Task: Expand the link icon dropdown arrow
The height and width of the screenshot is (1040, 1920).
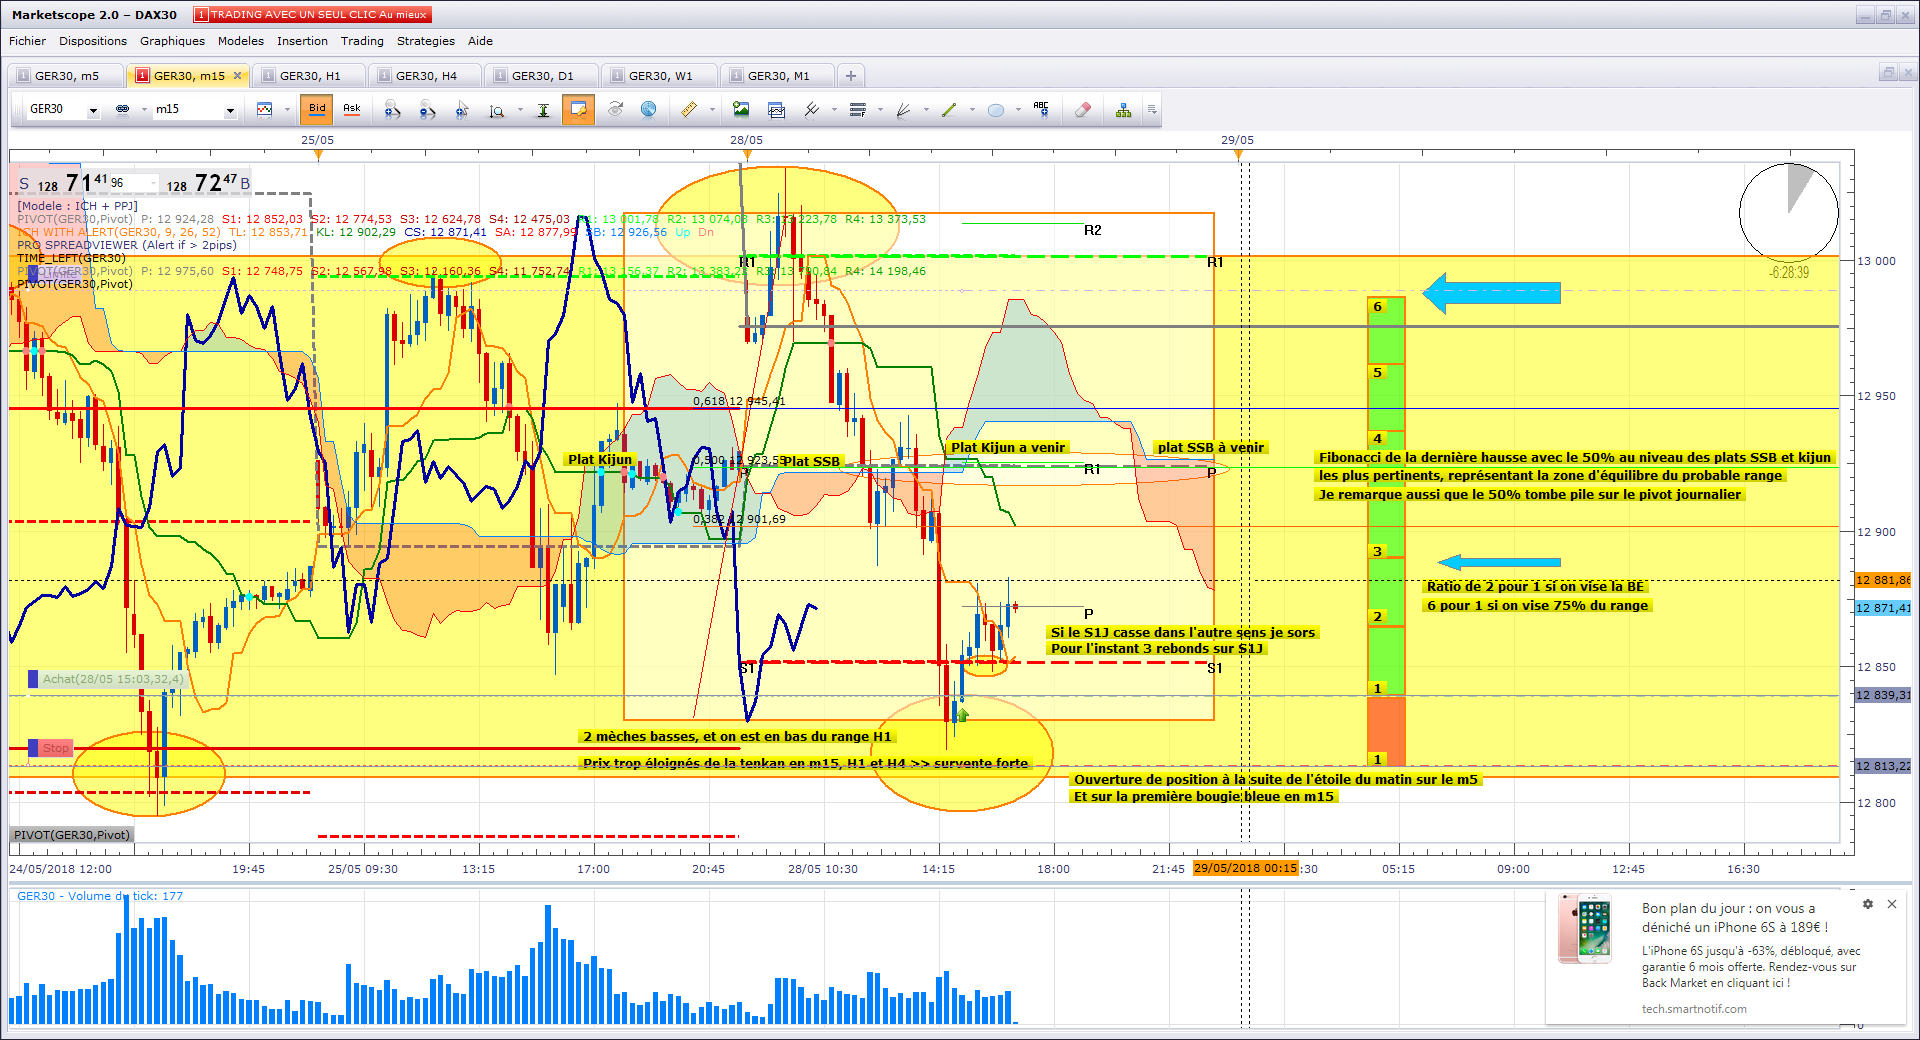Action: pos(144,110)
